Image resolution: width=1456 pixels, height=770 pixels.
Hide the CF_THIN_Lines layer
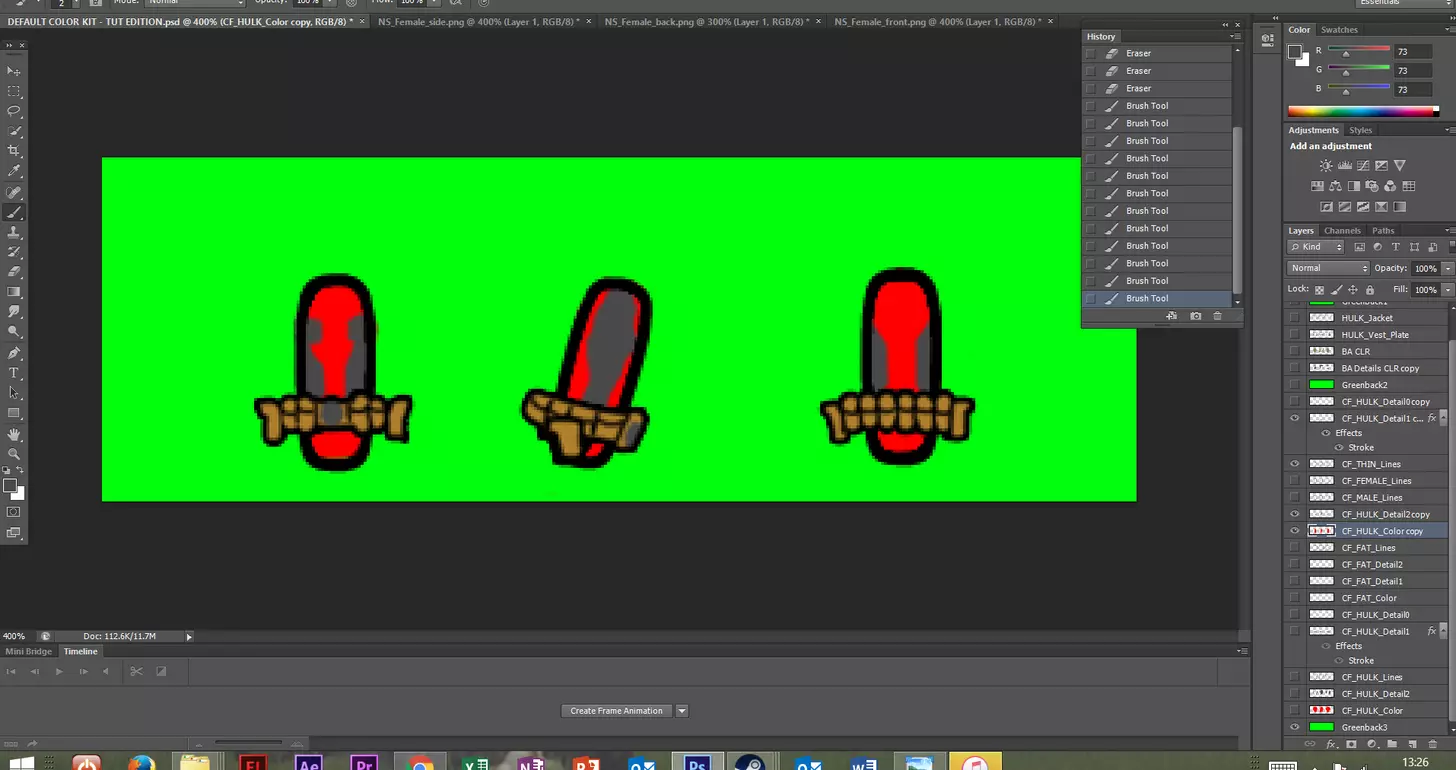click(x=1295, y=464)
